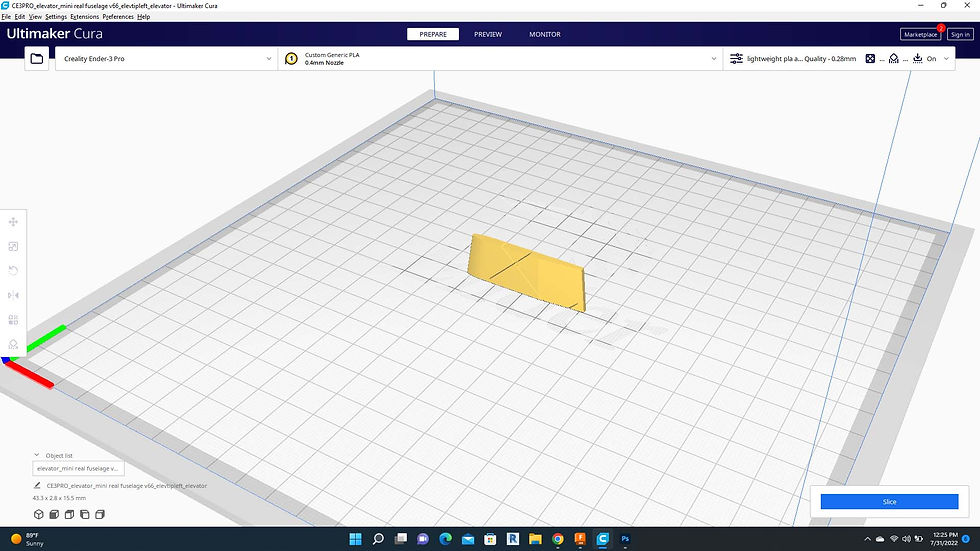
Task: Select elevator_mini real fuselage object in list
Action: [78, 469]
